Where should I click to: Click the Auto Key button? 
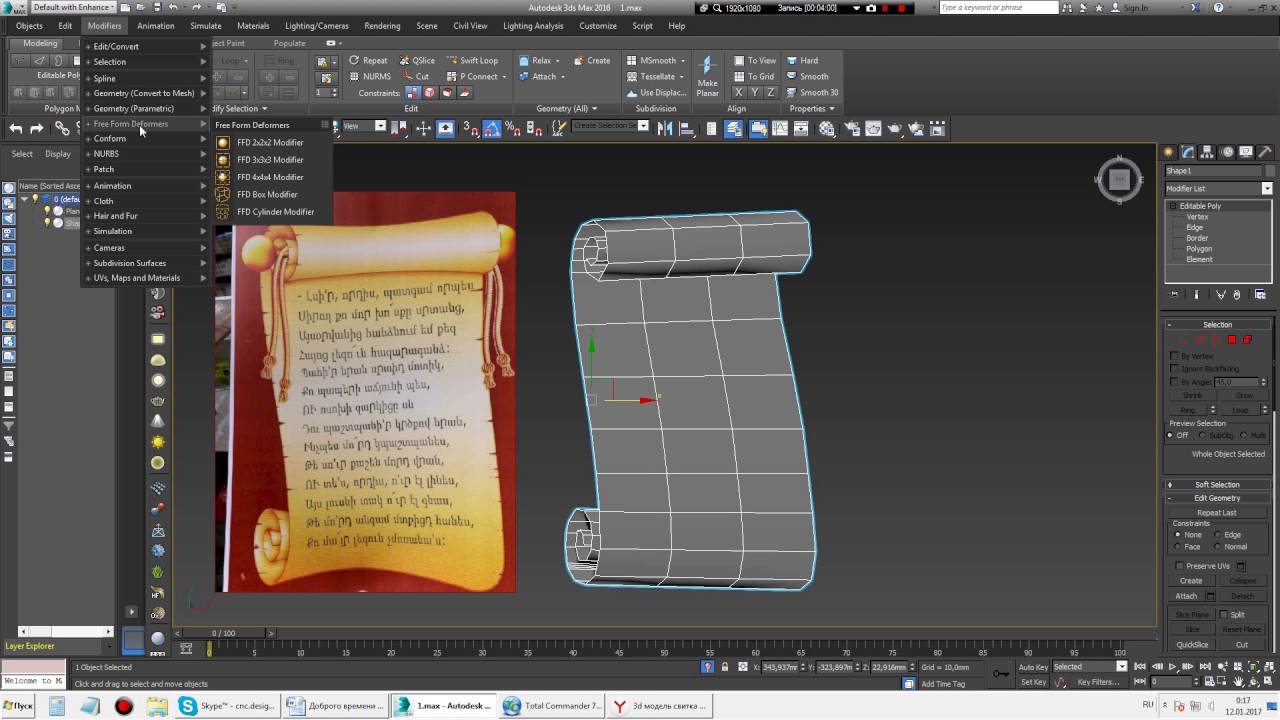1033,667
